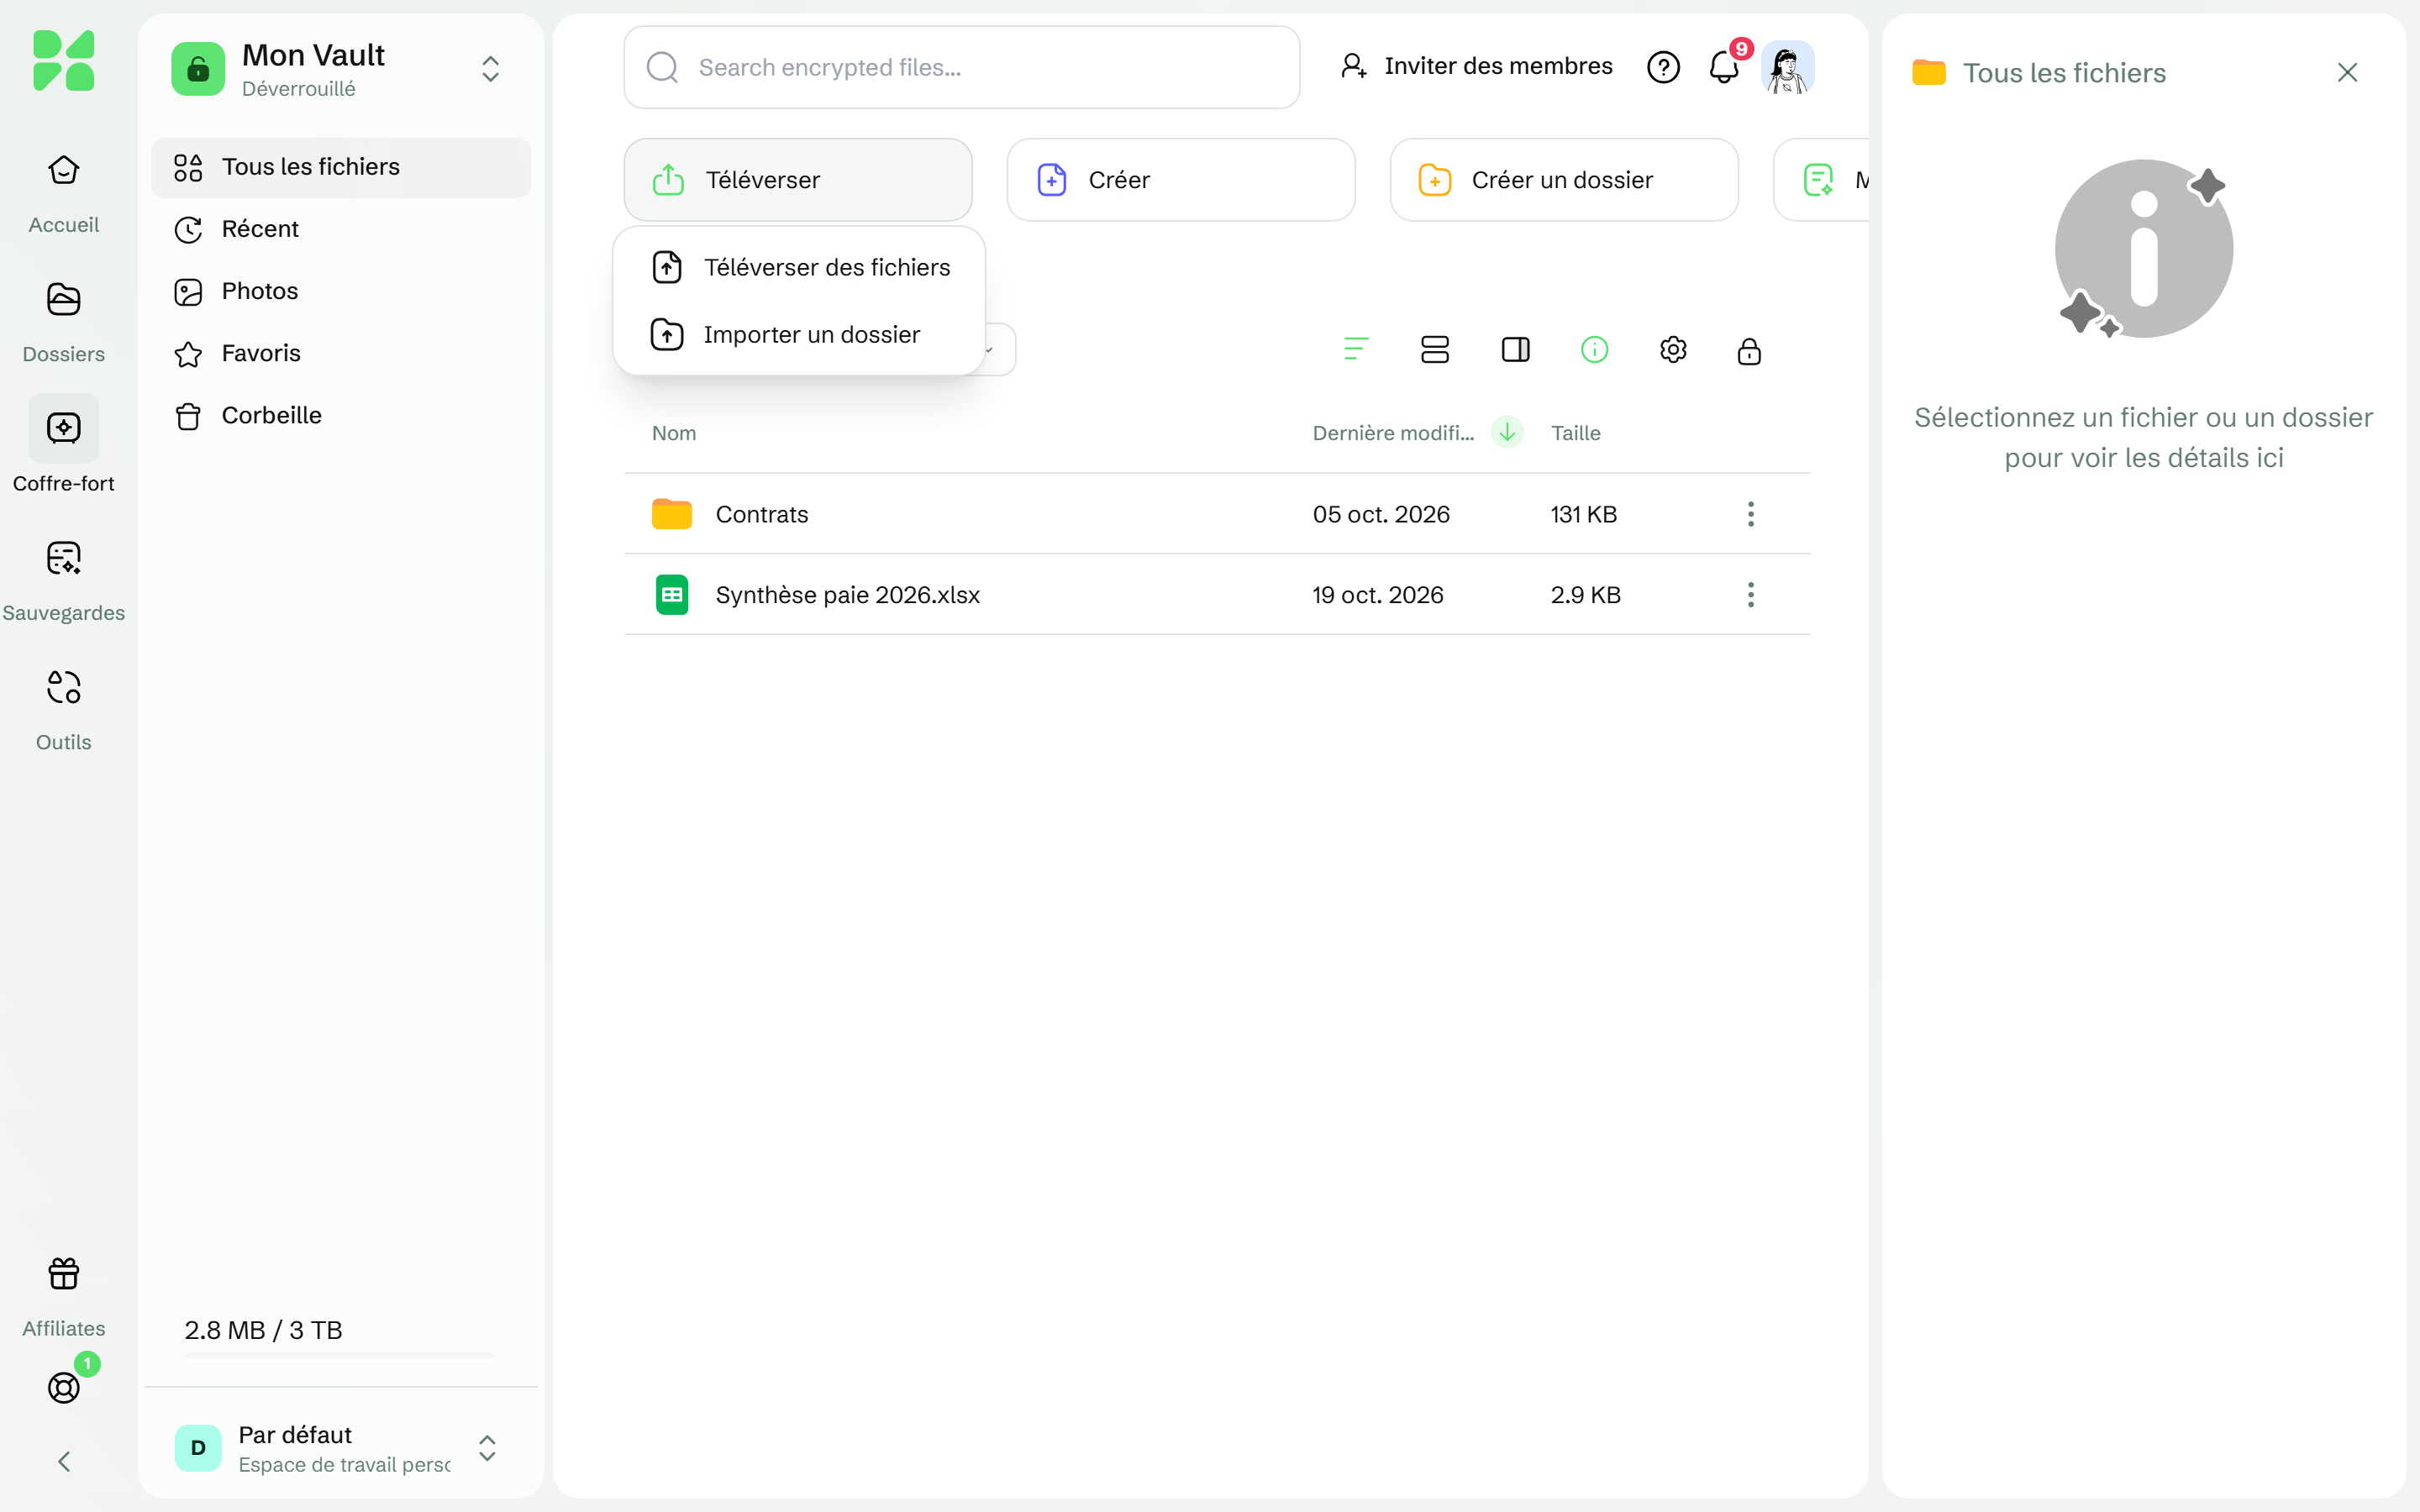
Task: Open the Corbeille
Action: [x=341, y=415]
